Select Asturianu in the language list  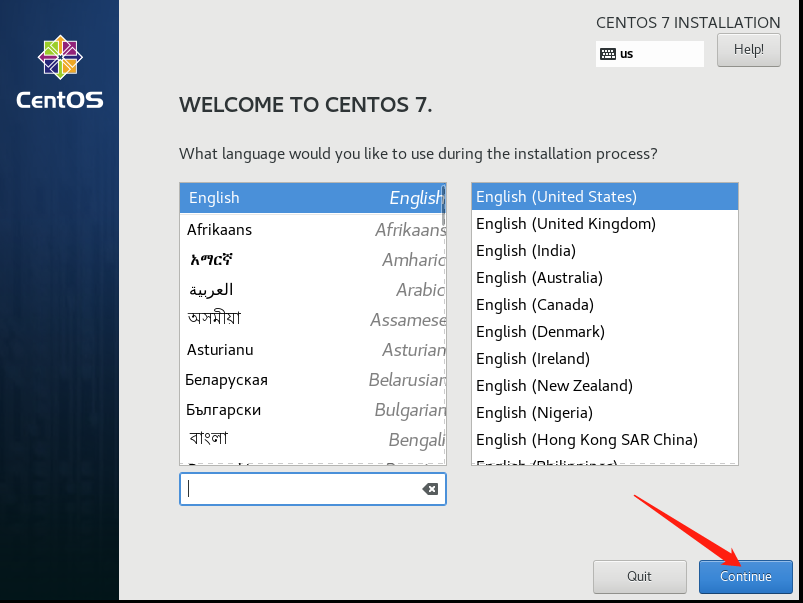point(220,349)
